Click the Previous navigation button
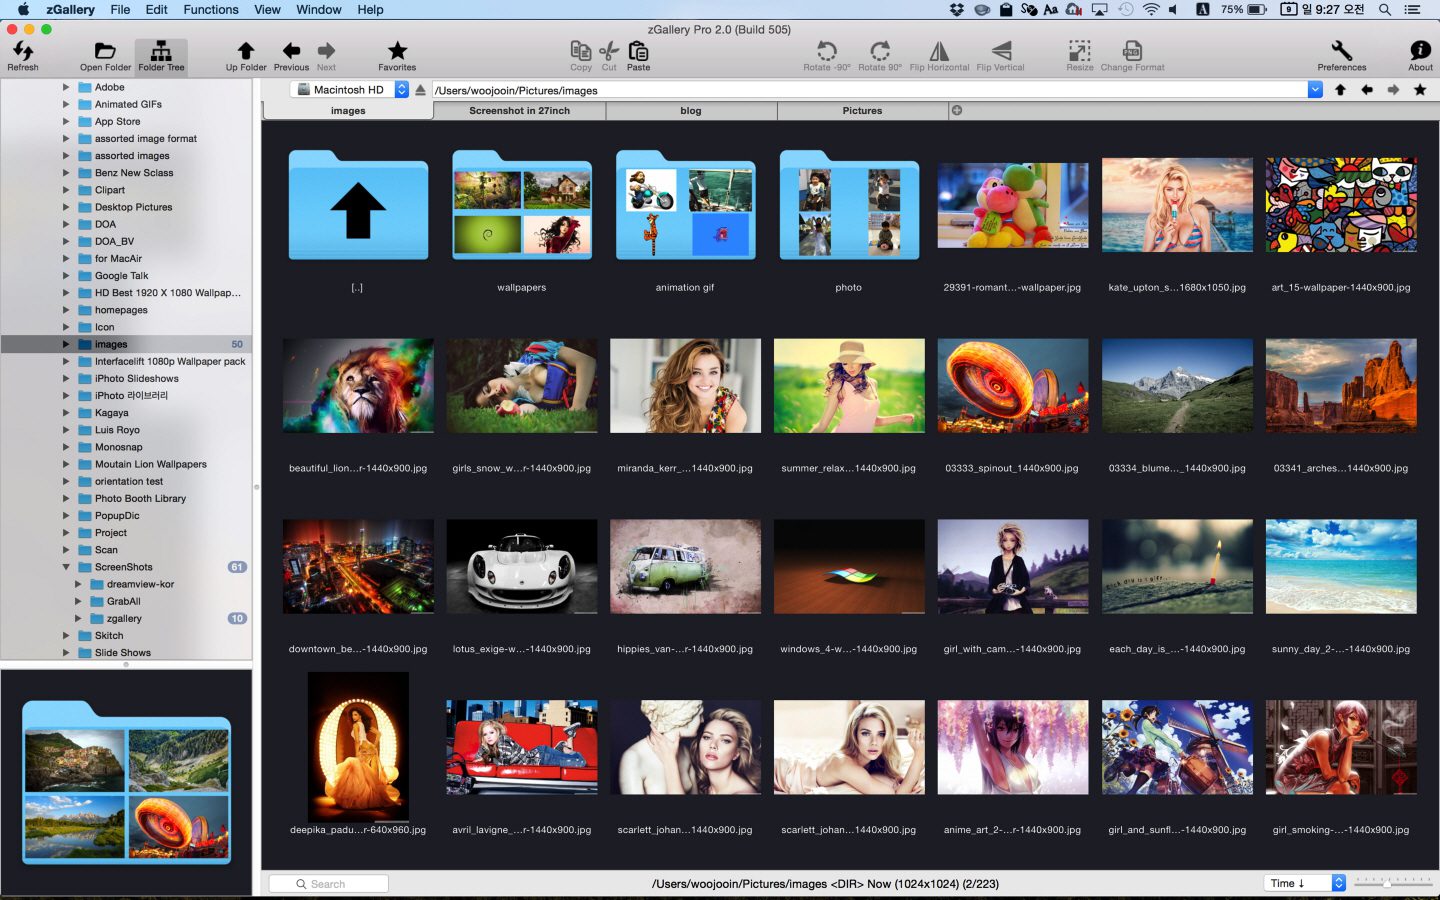 point(290,50)
